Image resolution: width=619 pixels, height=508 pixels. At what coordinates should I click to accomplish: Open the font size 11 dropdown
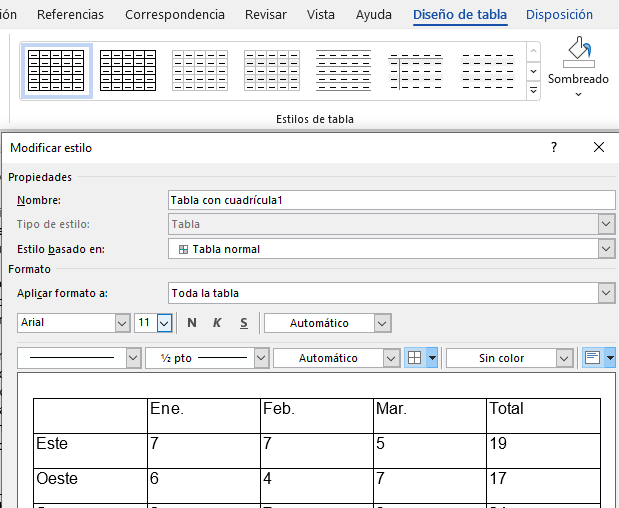164,323
